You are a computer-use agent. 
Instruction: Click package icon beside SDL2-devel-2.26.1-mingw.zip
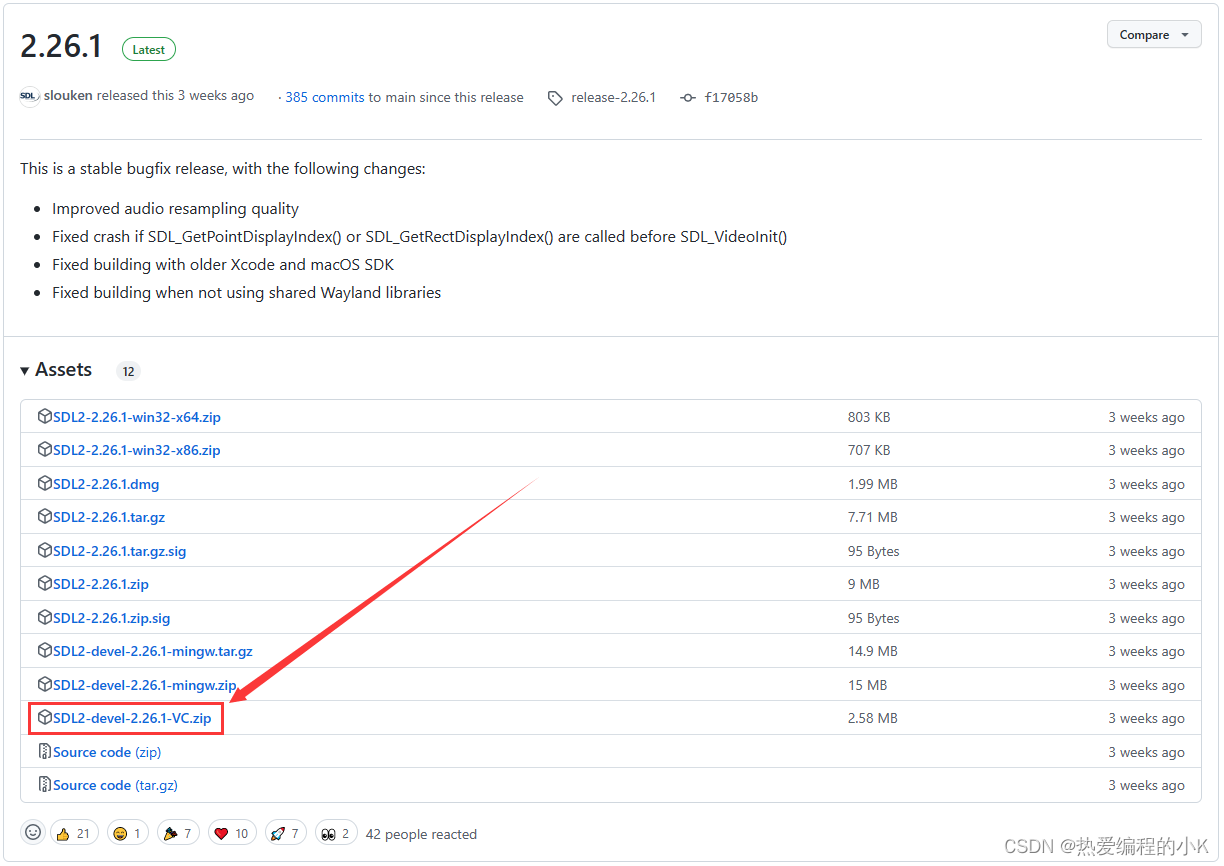[x=44, y=684]
